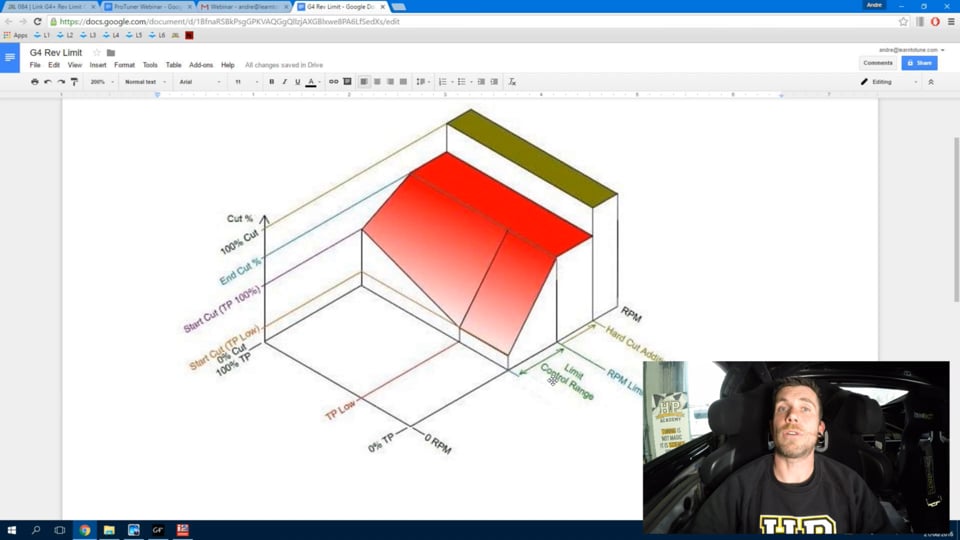Click the browser Forward arrow

tap(23, 21)
